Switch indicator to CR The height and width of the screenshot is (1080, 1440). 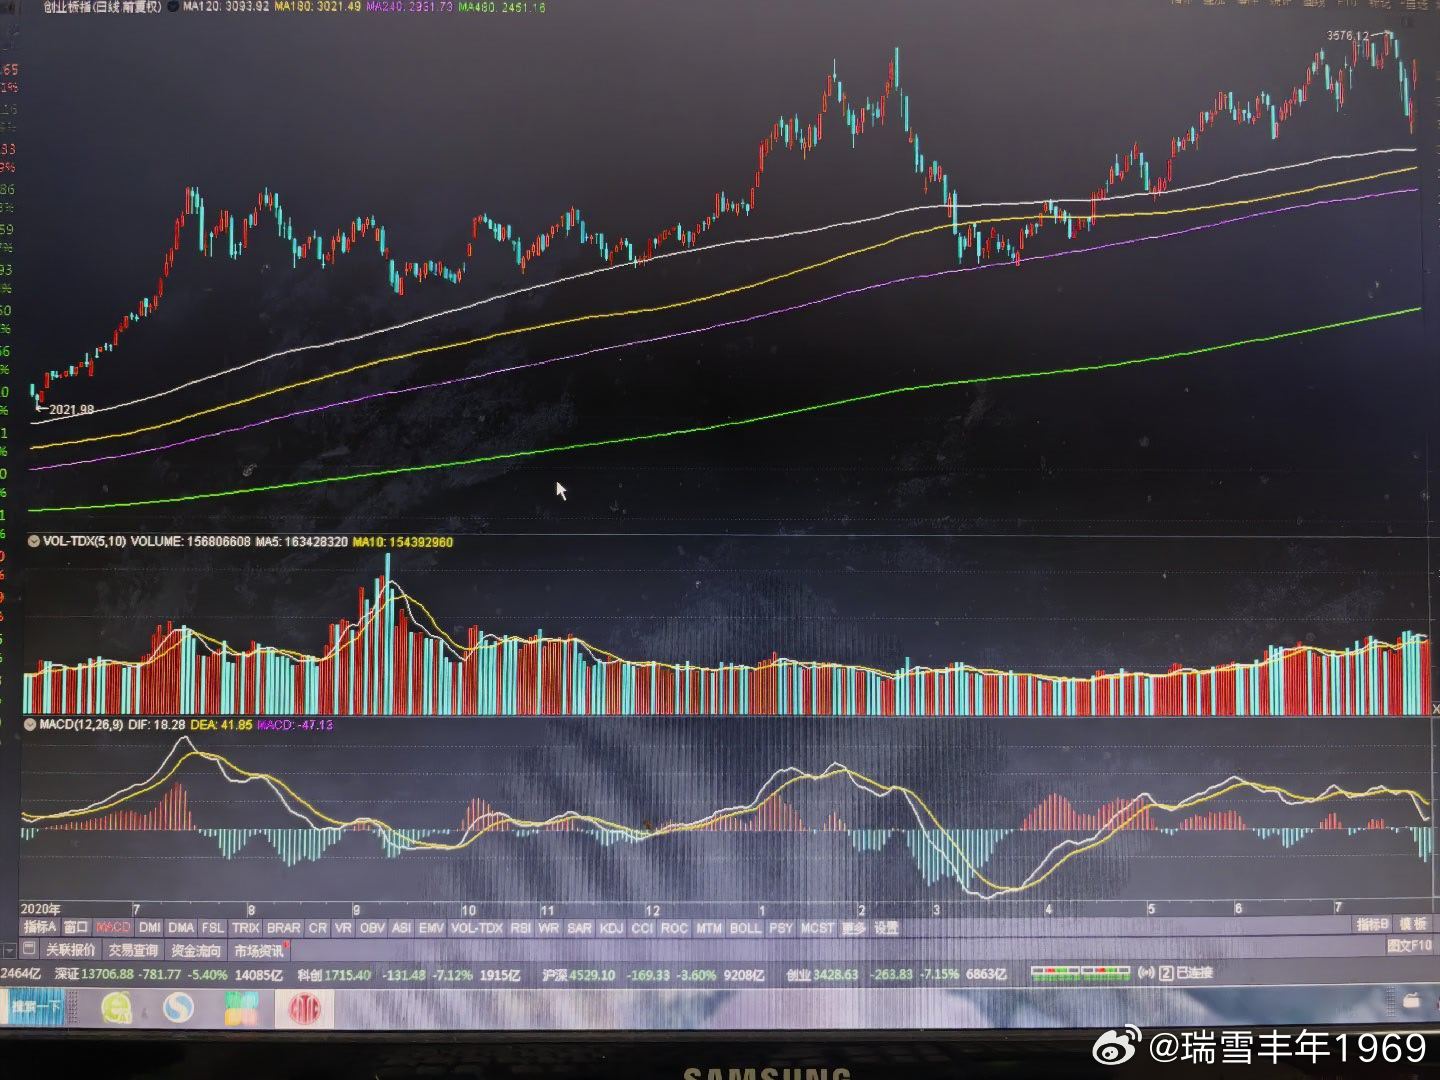[318, 927]
